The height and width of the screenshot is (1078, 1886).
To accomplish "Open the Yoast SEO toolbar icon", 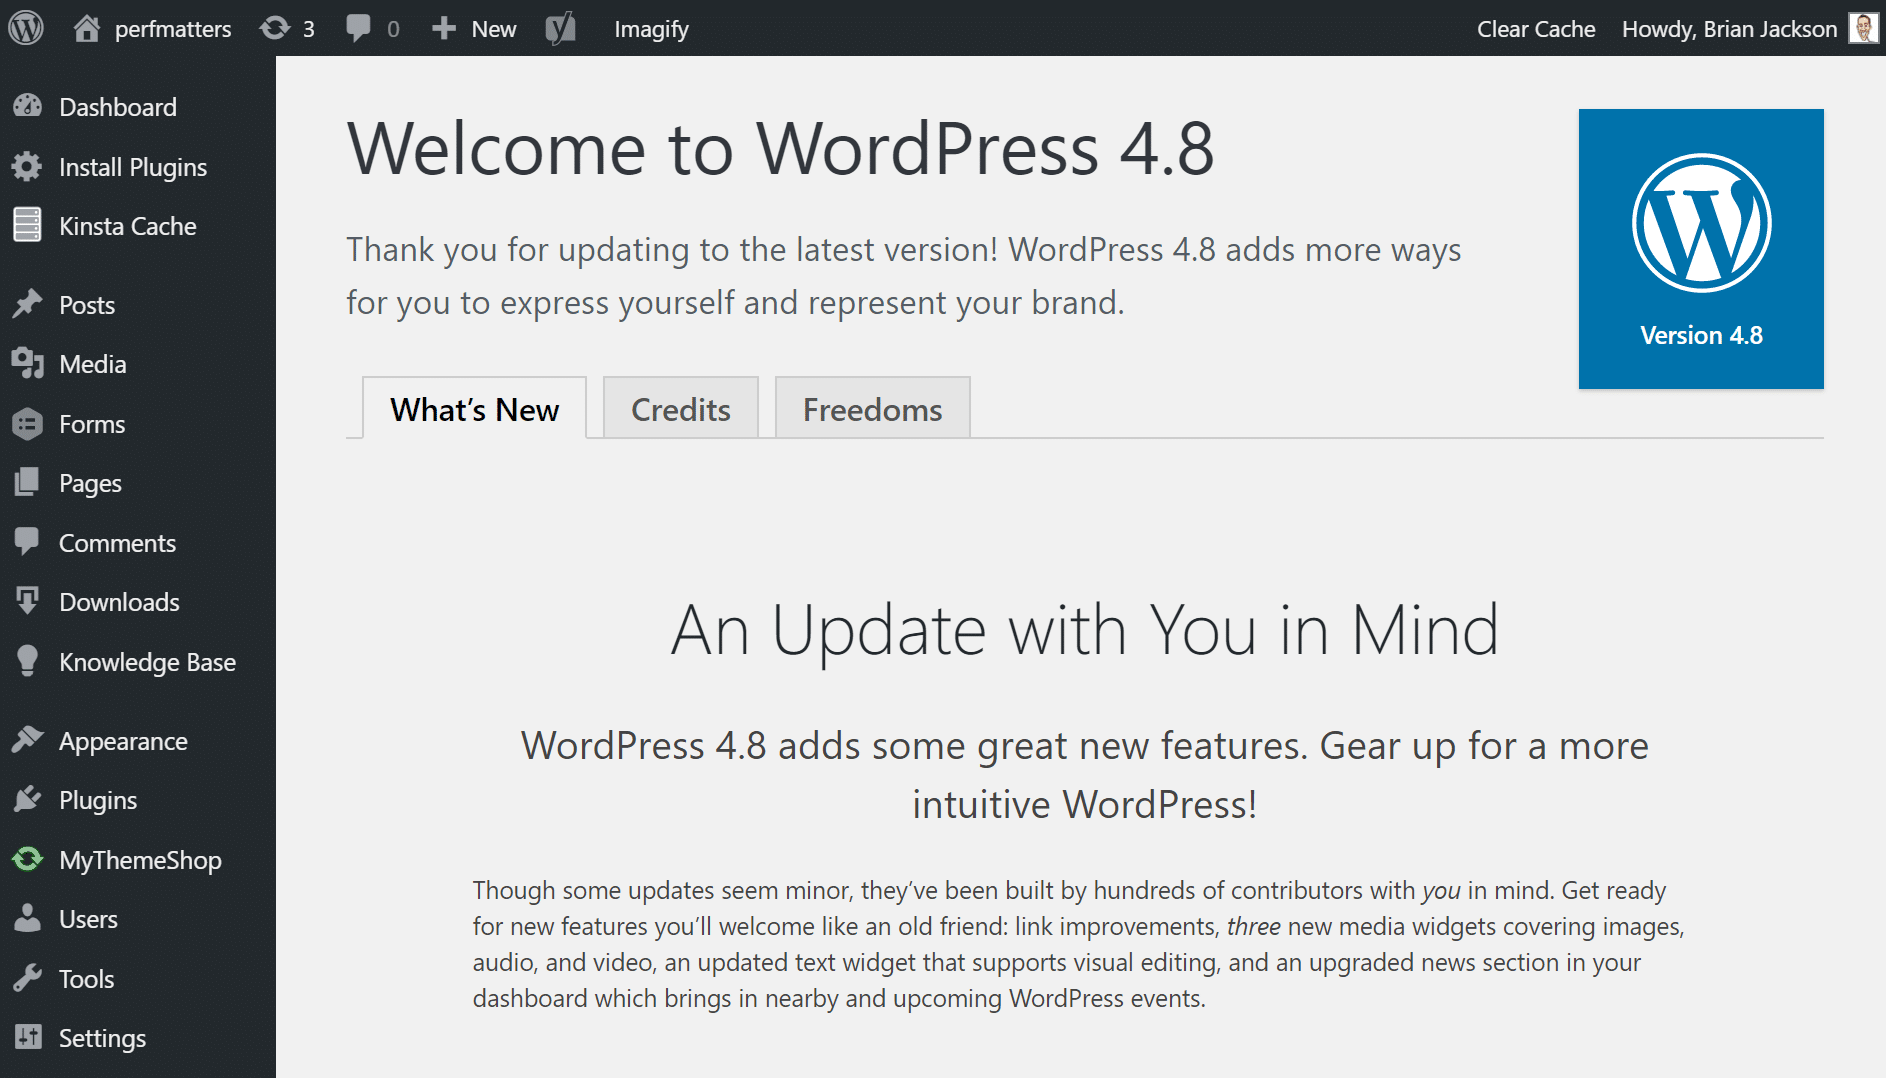I will coord(560,28).
